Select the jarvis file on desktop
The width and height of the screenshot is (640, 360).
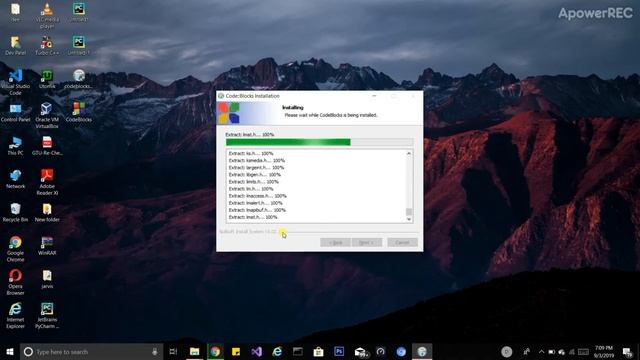pos(47,280)
